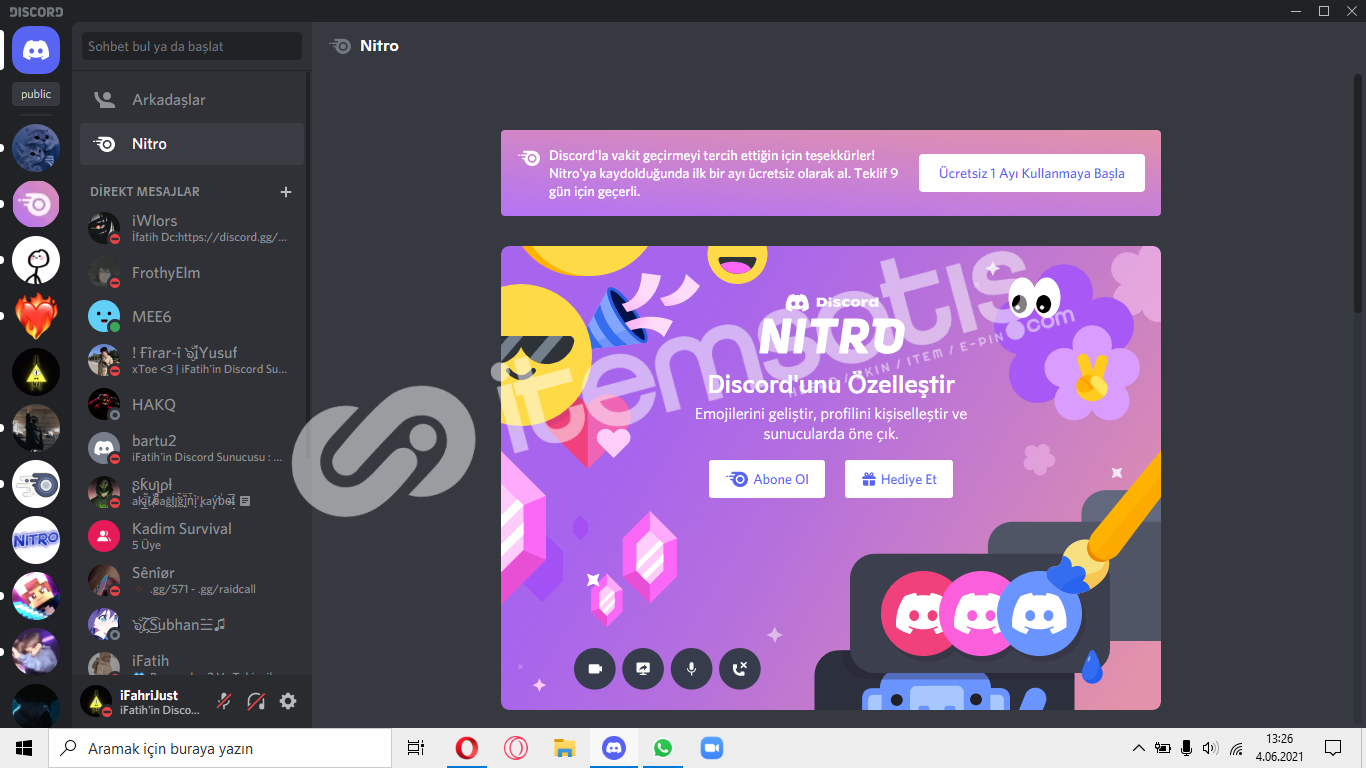Click the battery tray icon
1366x768 pixels.
pyautogui.click(x=1163, y=748)
